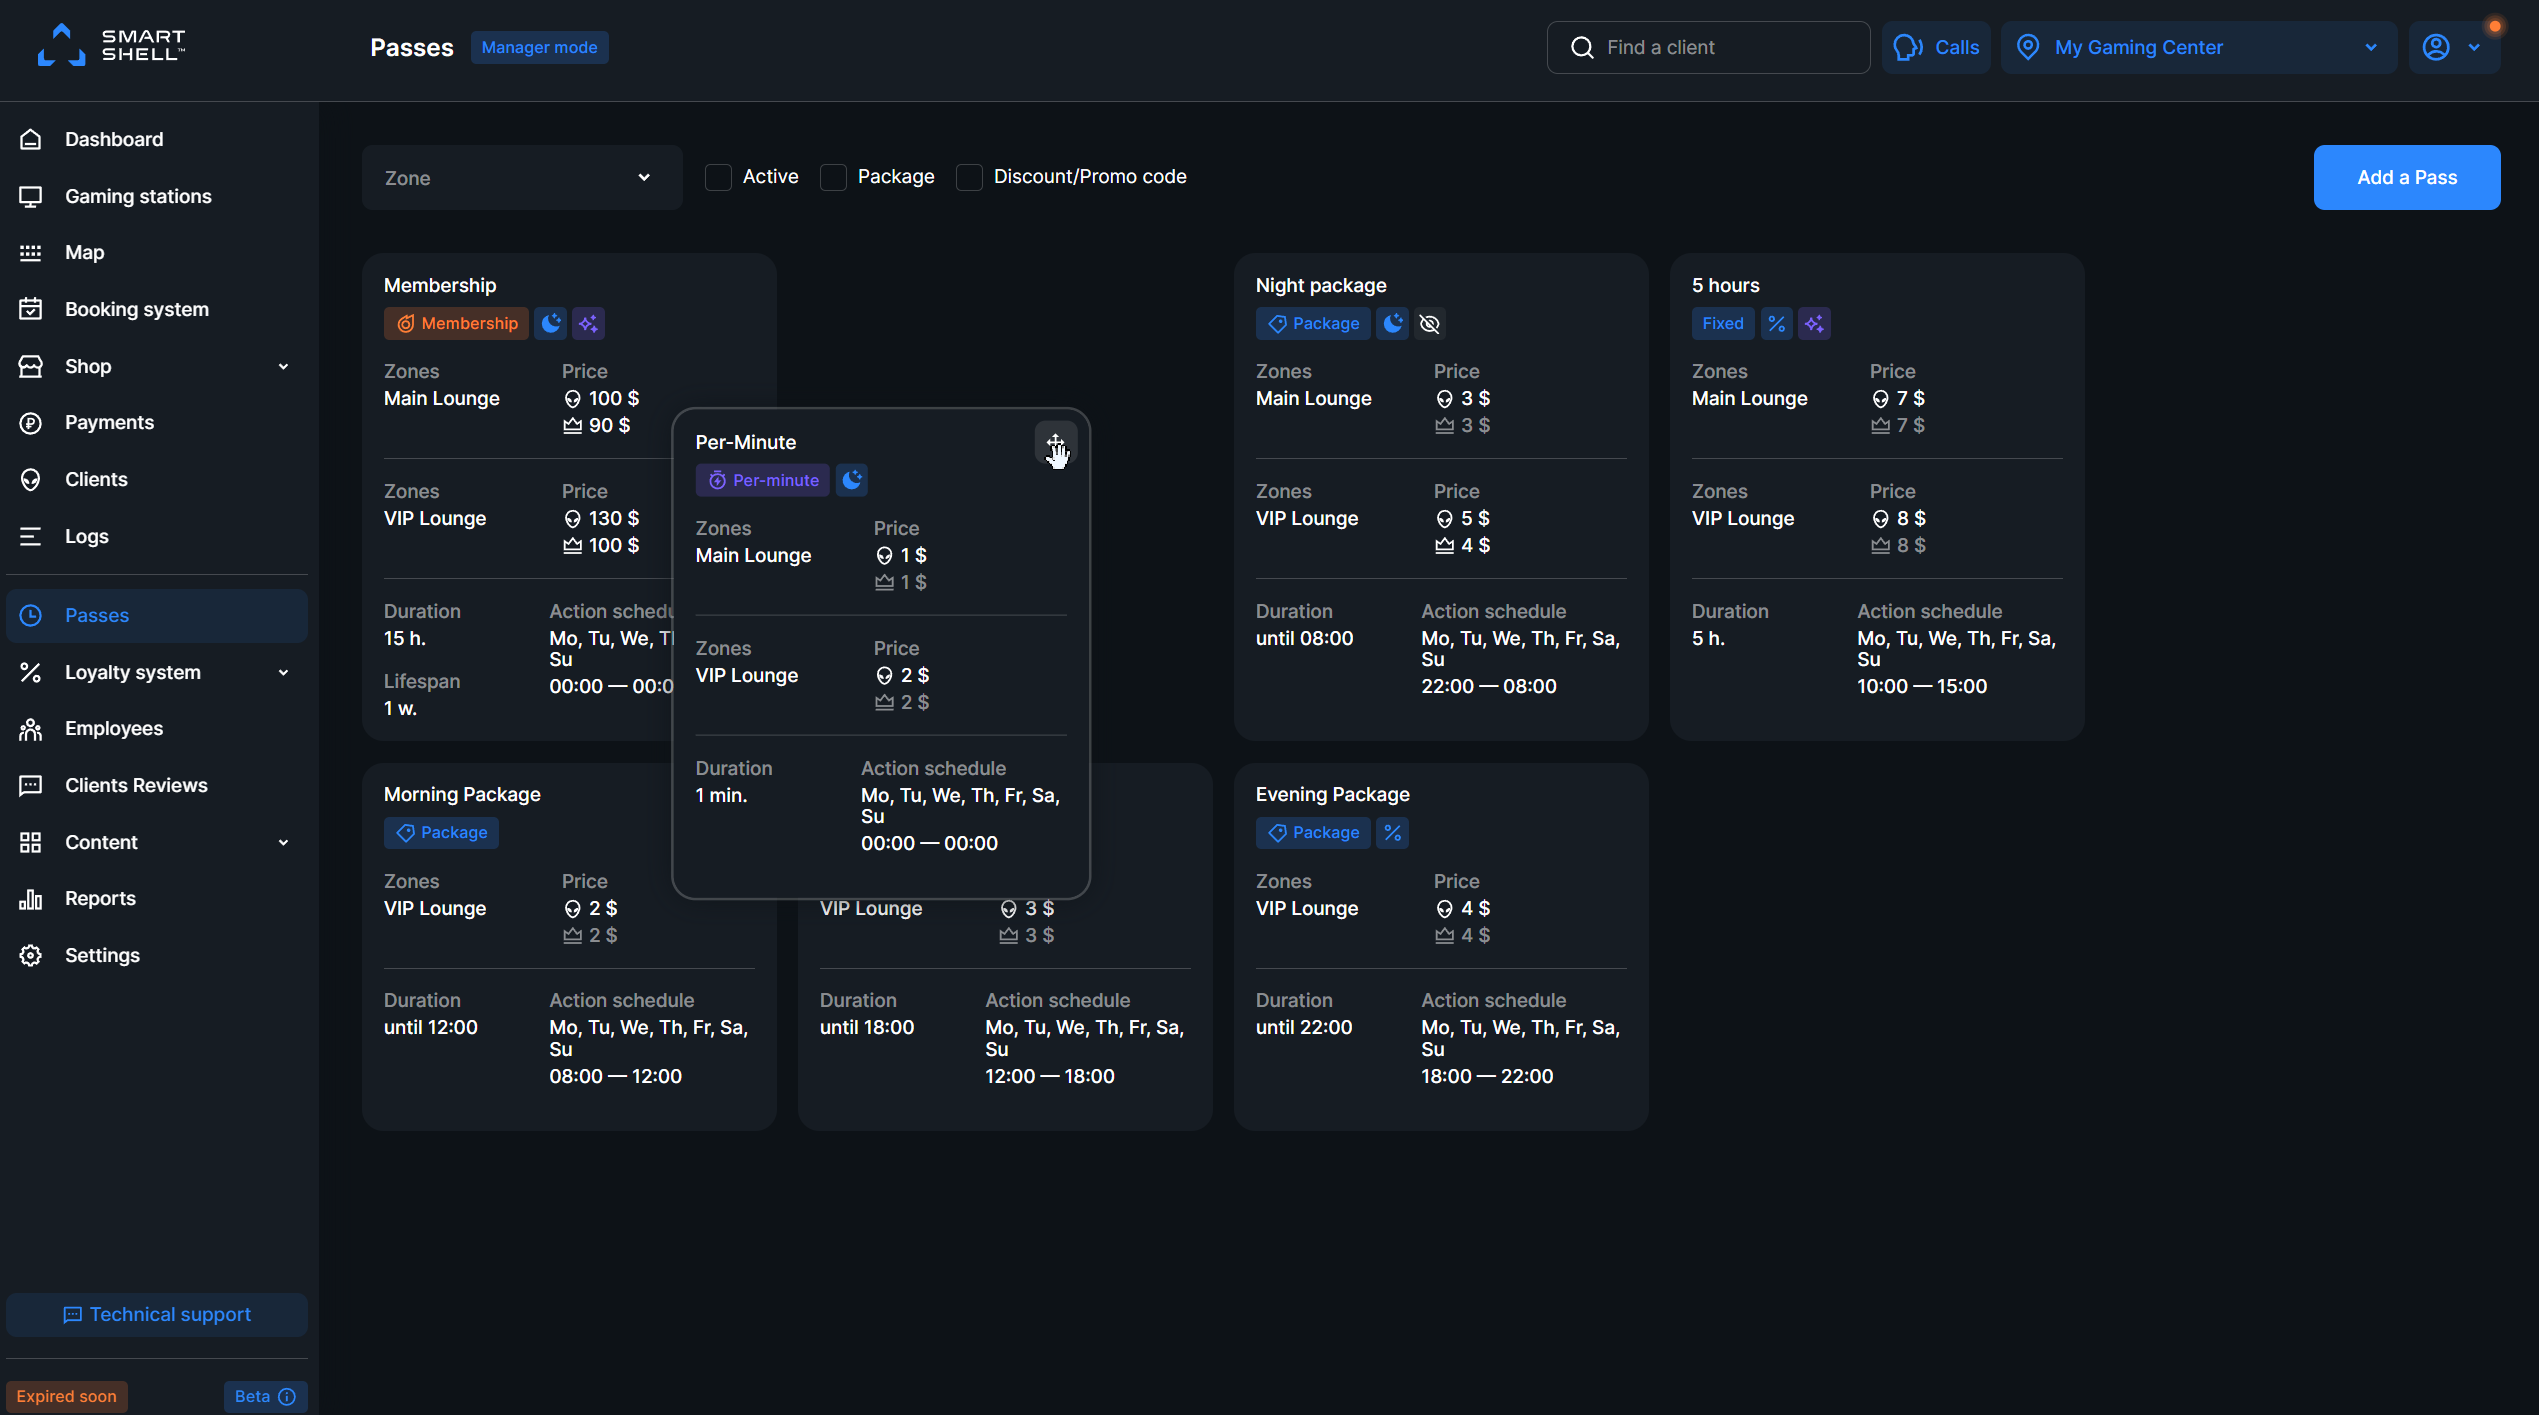Go to Gaming stations in the sidebar
Viewport: 2539px width, 1415px height.
click(x=138, y=196)
